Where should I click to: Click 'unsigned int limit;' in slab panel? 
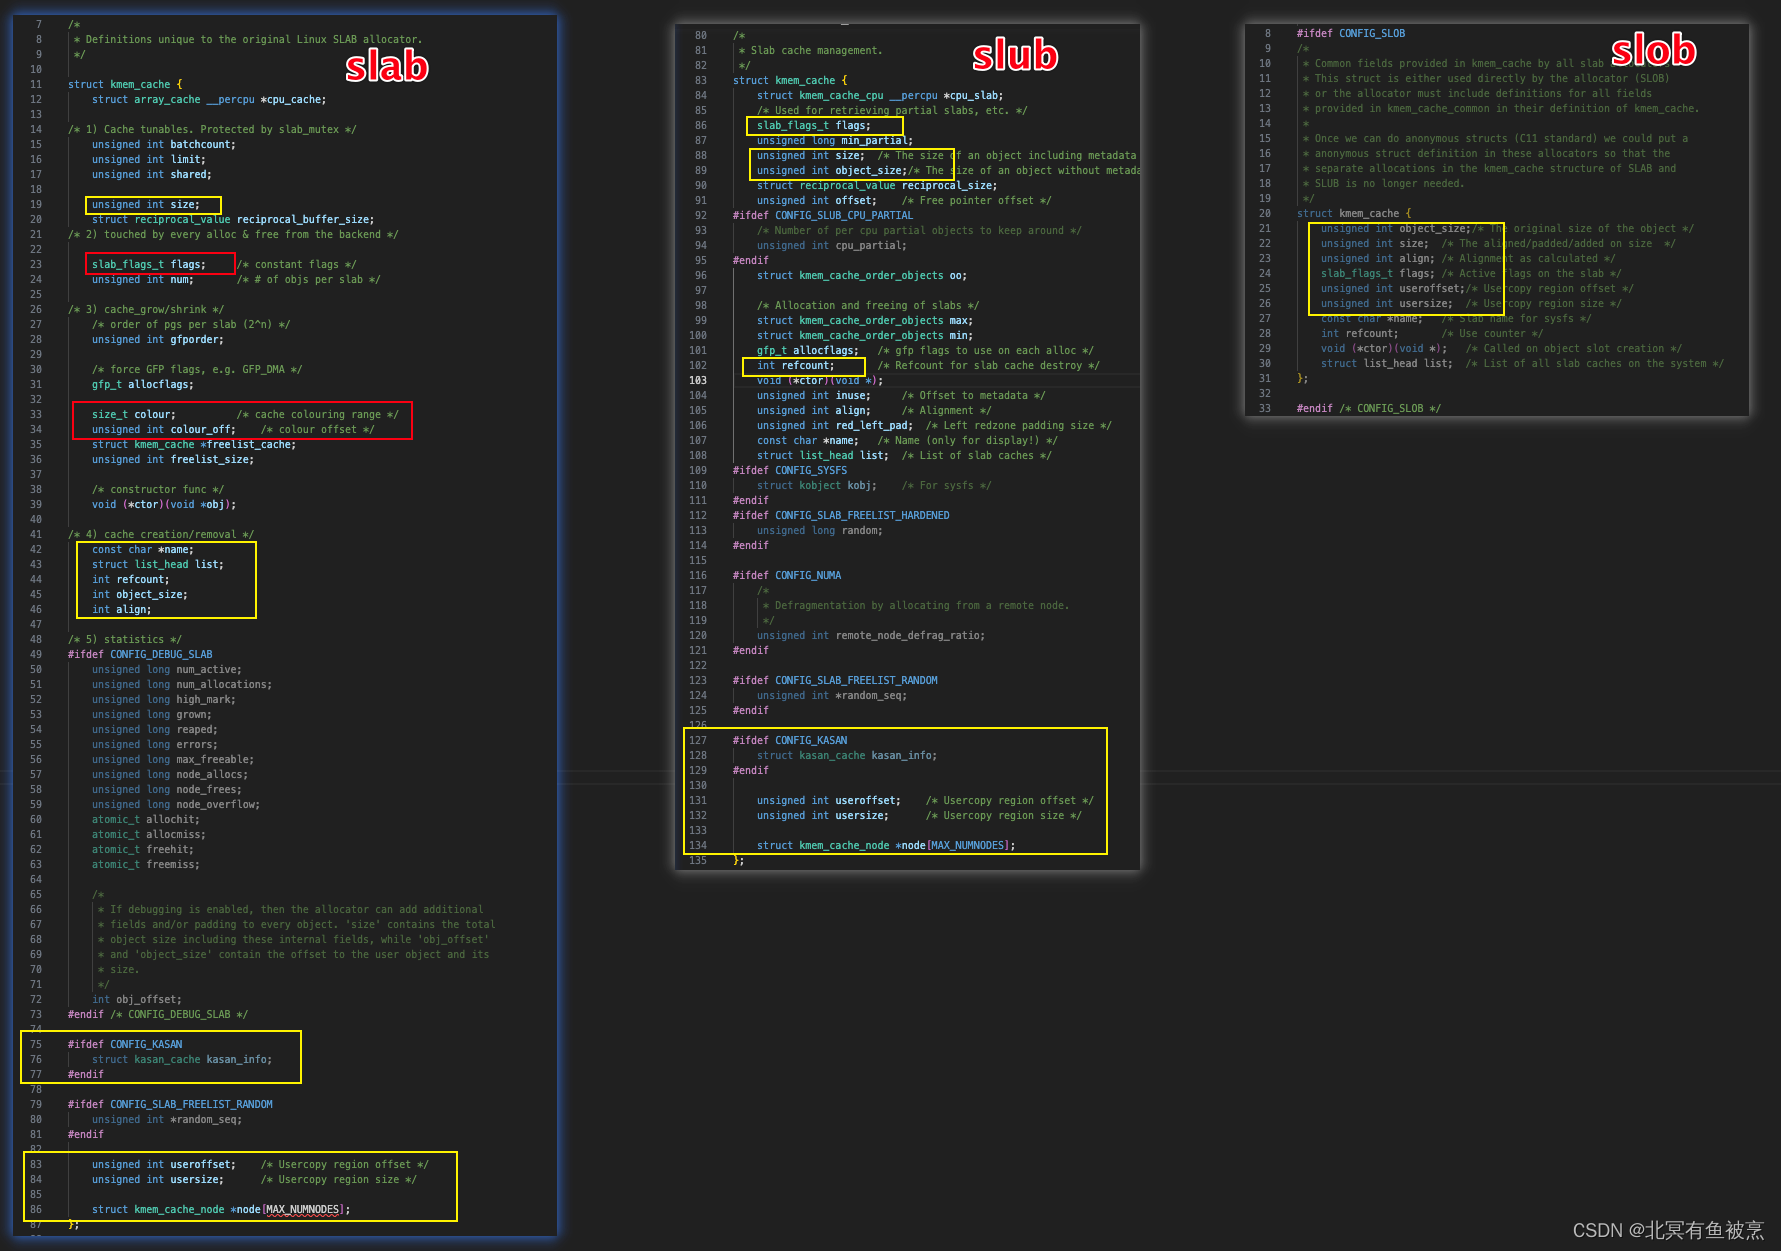tap(149, 159)
